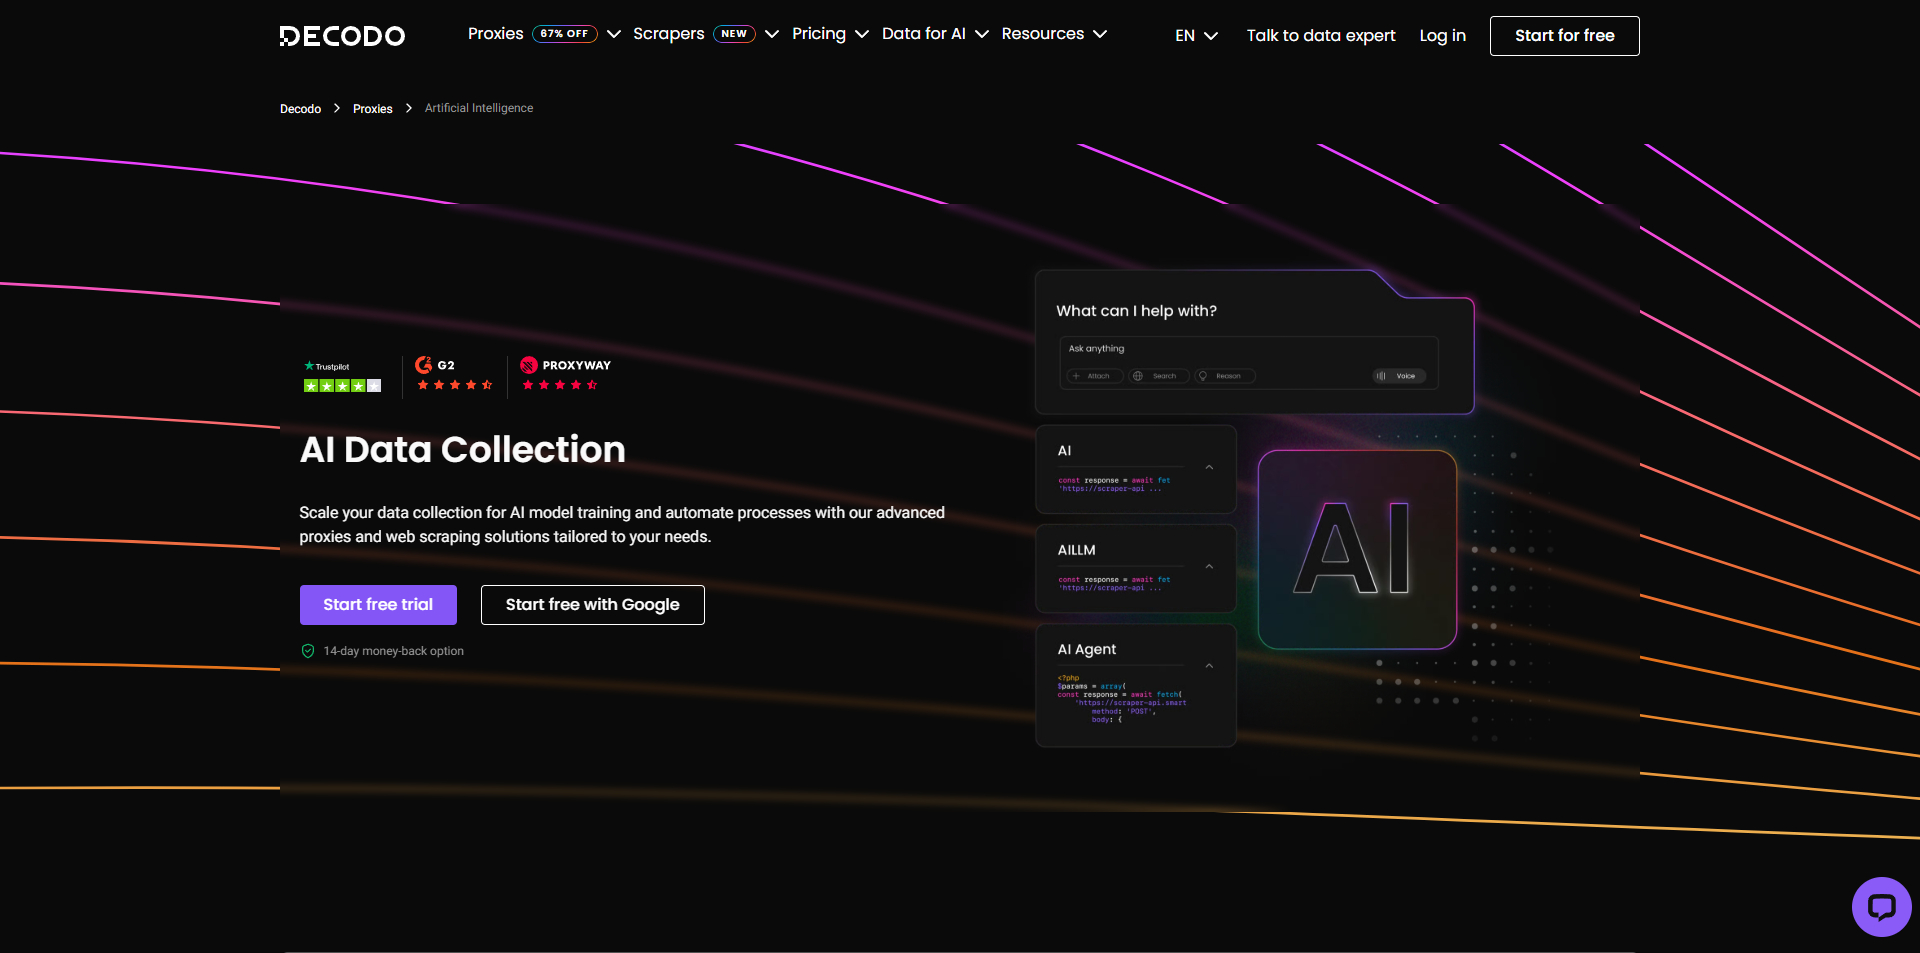Viewport: 1920px width, 953px height.
Task: Open the EN language selector
Action: click(x=1196, y=36)
